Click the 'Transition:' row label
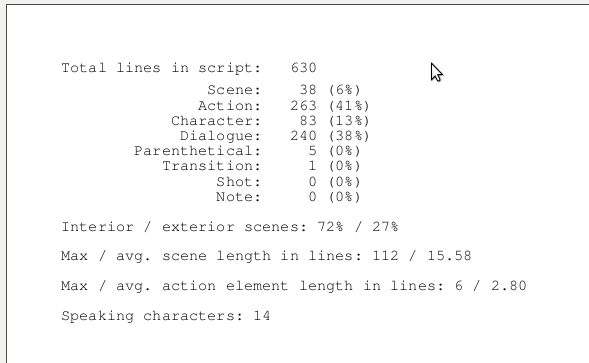 [211, 166]
